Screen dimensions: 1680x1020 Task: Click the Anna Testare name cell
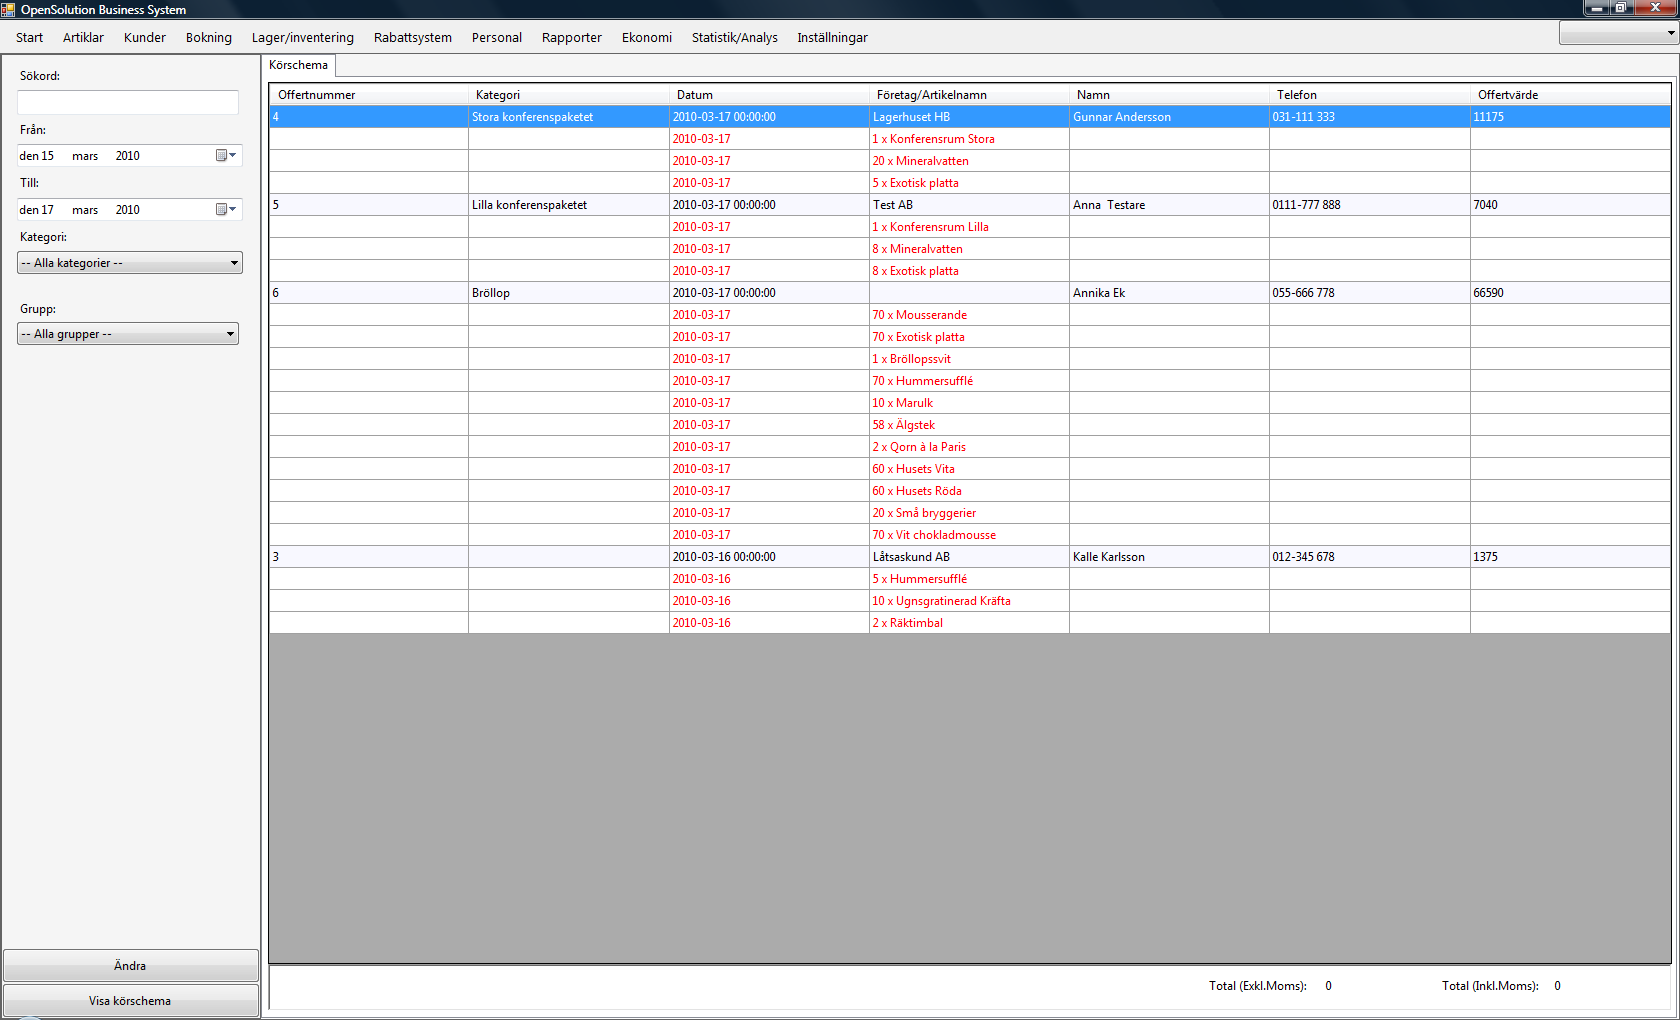(1169, 205)
